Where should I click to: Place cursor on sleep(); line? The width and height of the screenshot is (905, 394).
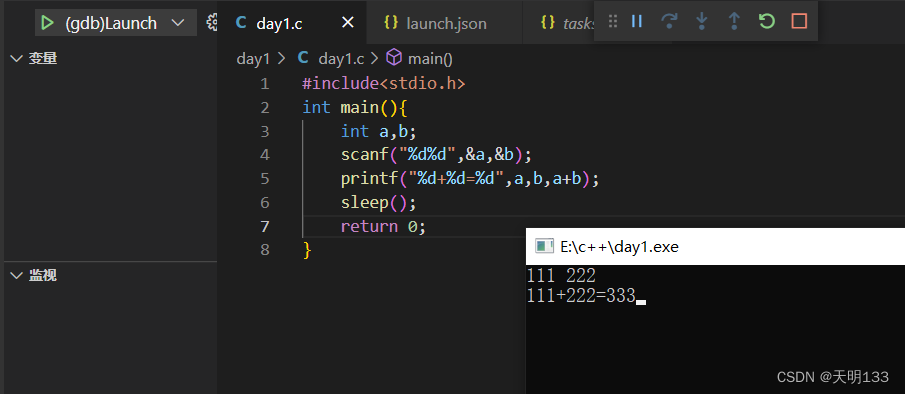pos(379,202)
